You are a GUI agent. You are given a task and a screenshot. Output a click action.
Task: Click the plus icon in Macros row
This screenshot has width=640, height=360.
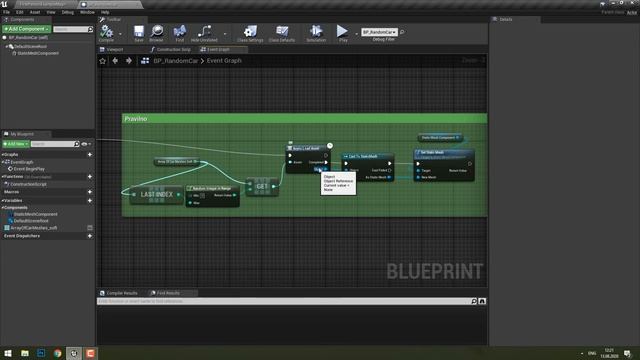tap(90, 192)
